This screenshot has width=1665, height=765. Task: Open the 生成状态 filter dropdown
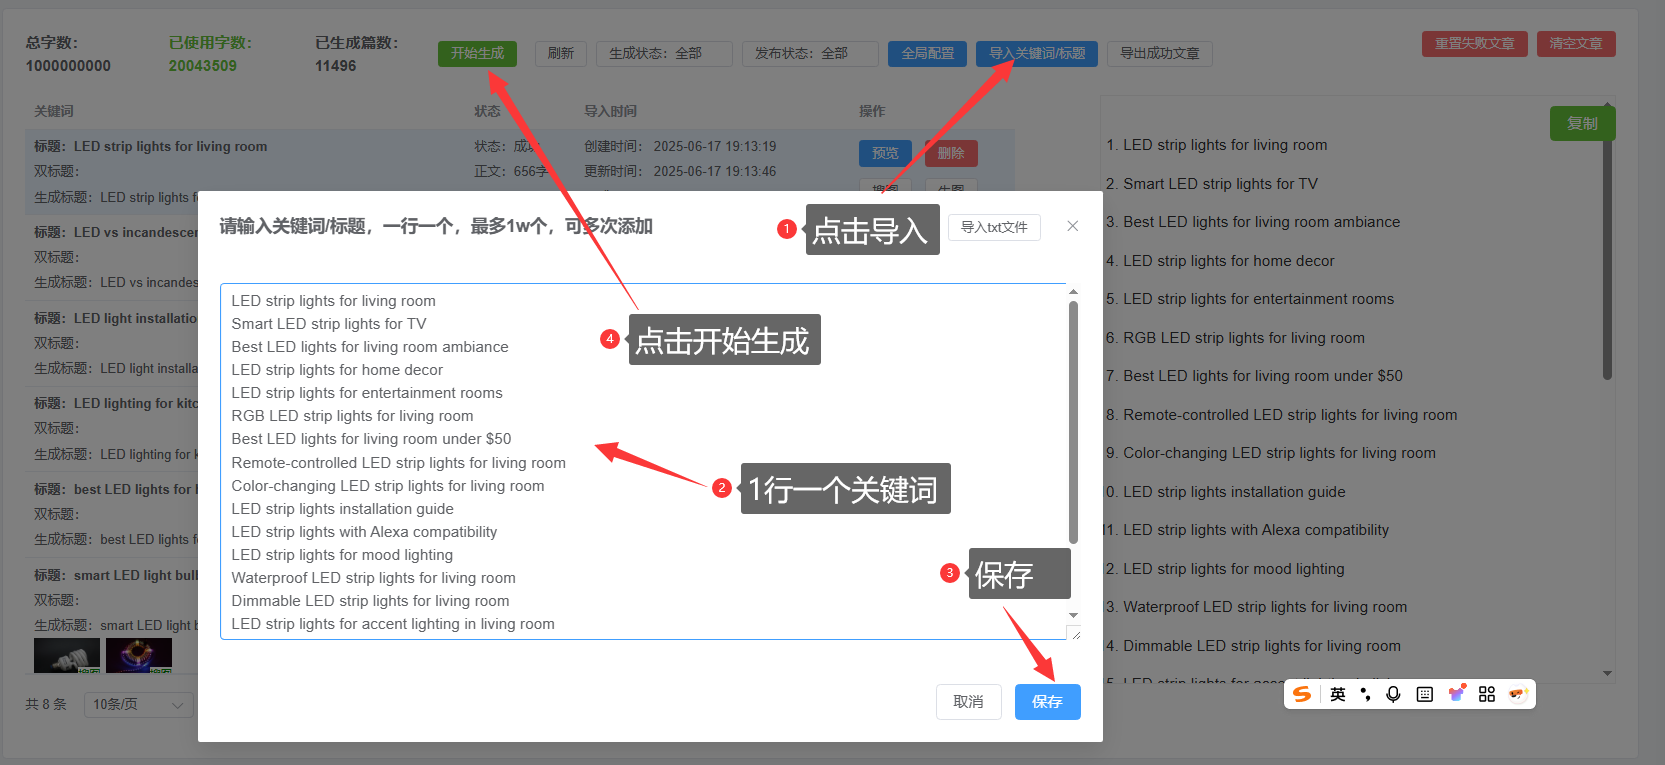(x=664, y=53)
